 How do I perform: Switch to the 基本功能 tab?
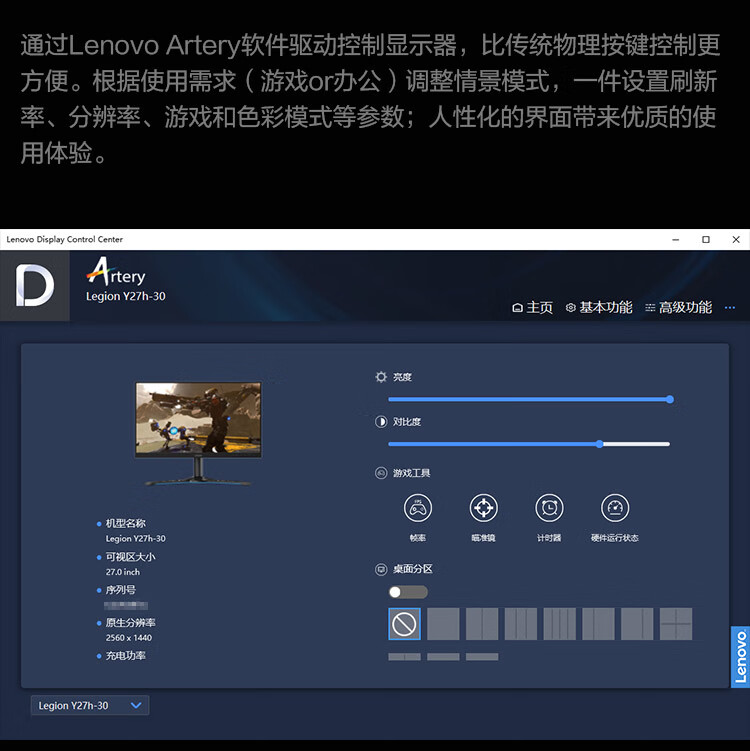[x=599, y=307]
